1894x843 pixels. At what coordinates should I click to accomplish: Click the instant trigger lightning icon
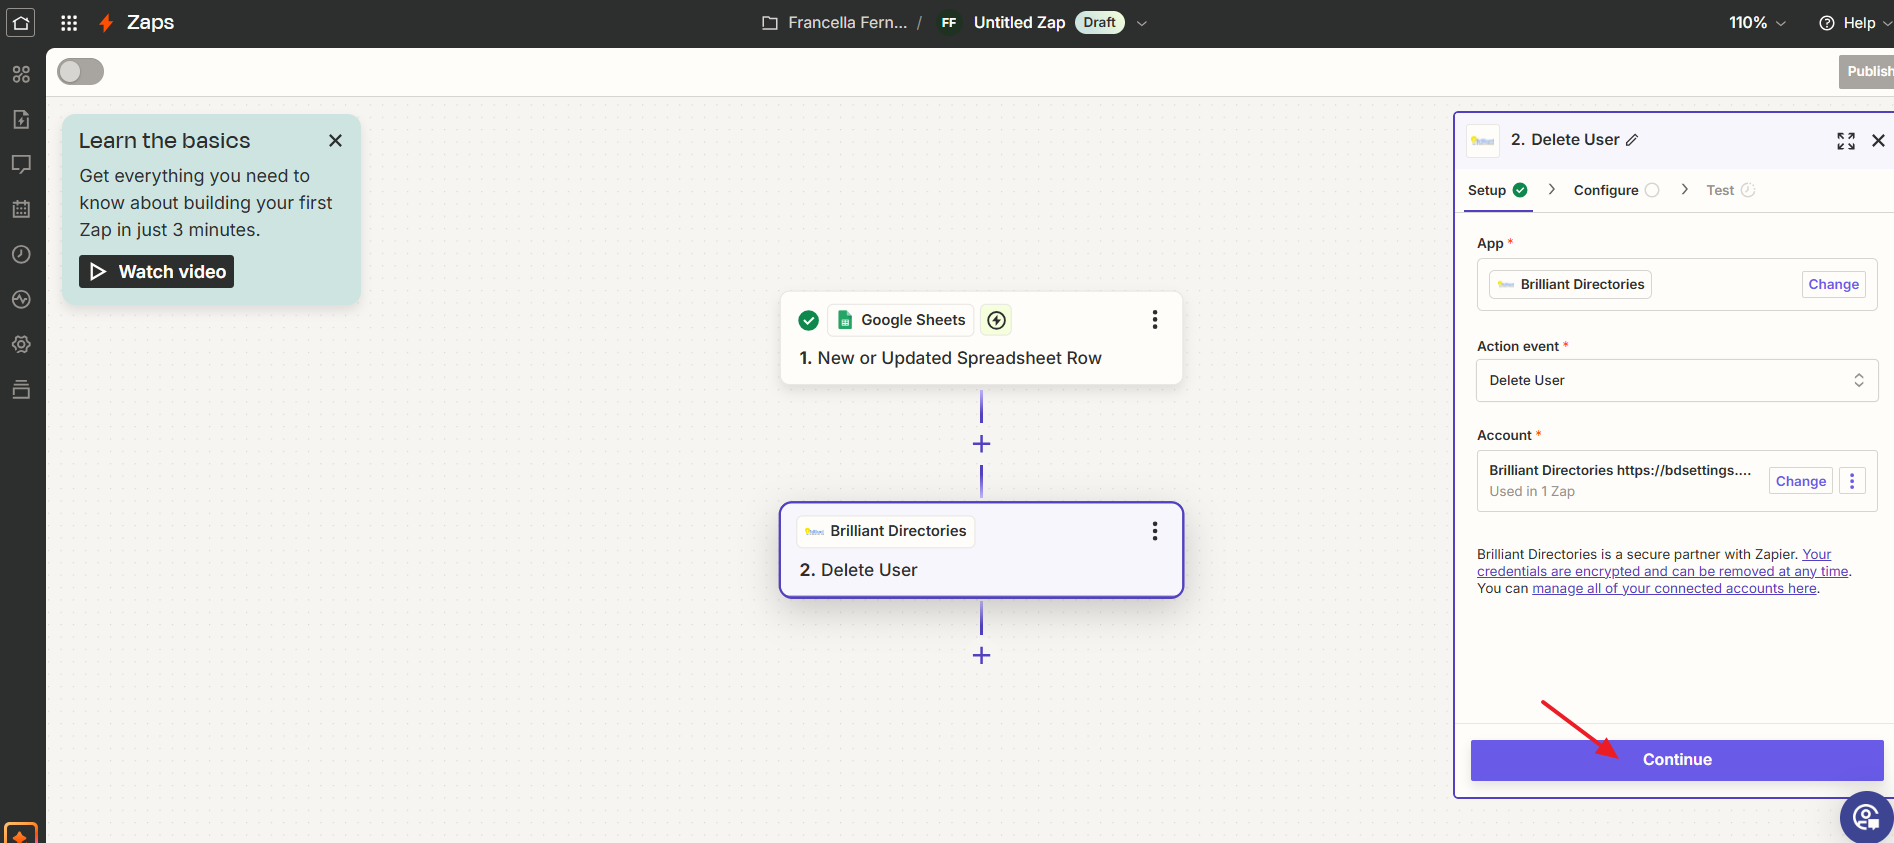pyautogui.click(x=996, y=320)
